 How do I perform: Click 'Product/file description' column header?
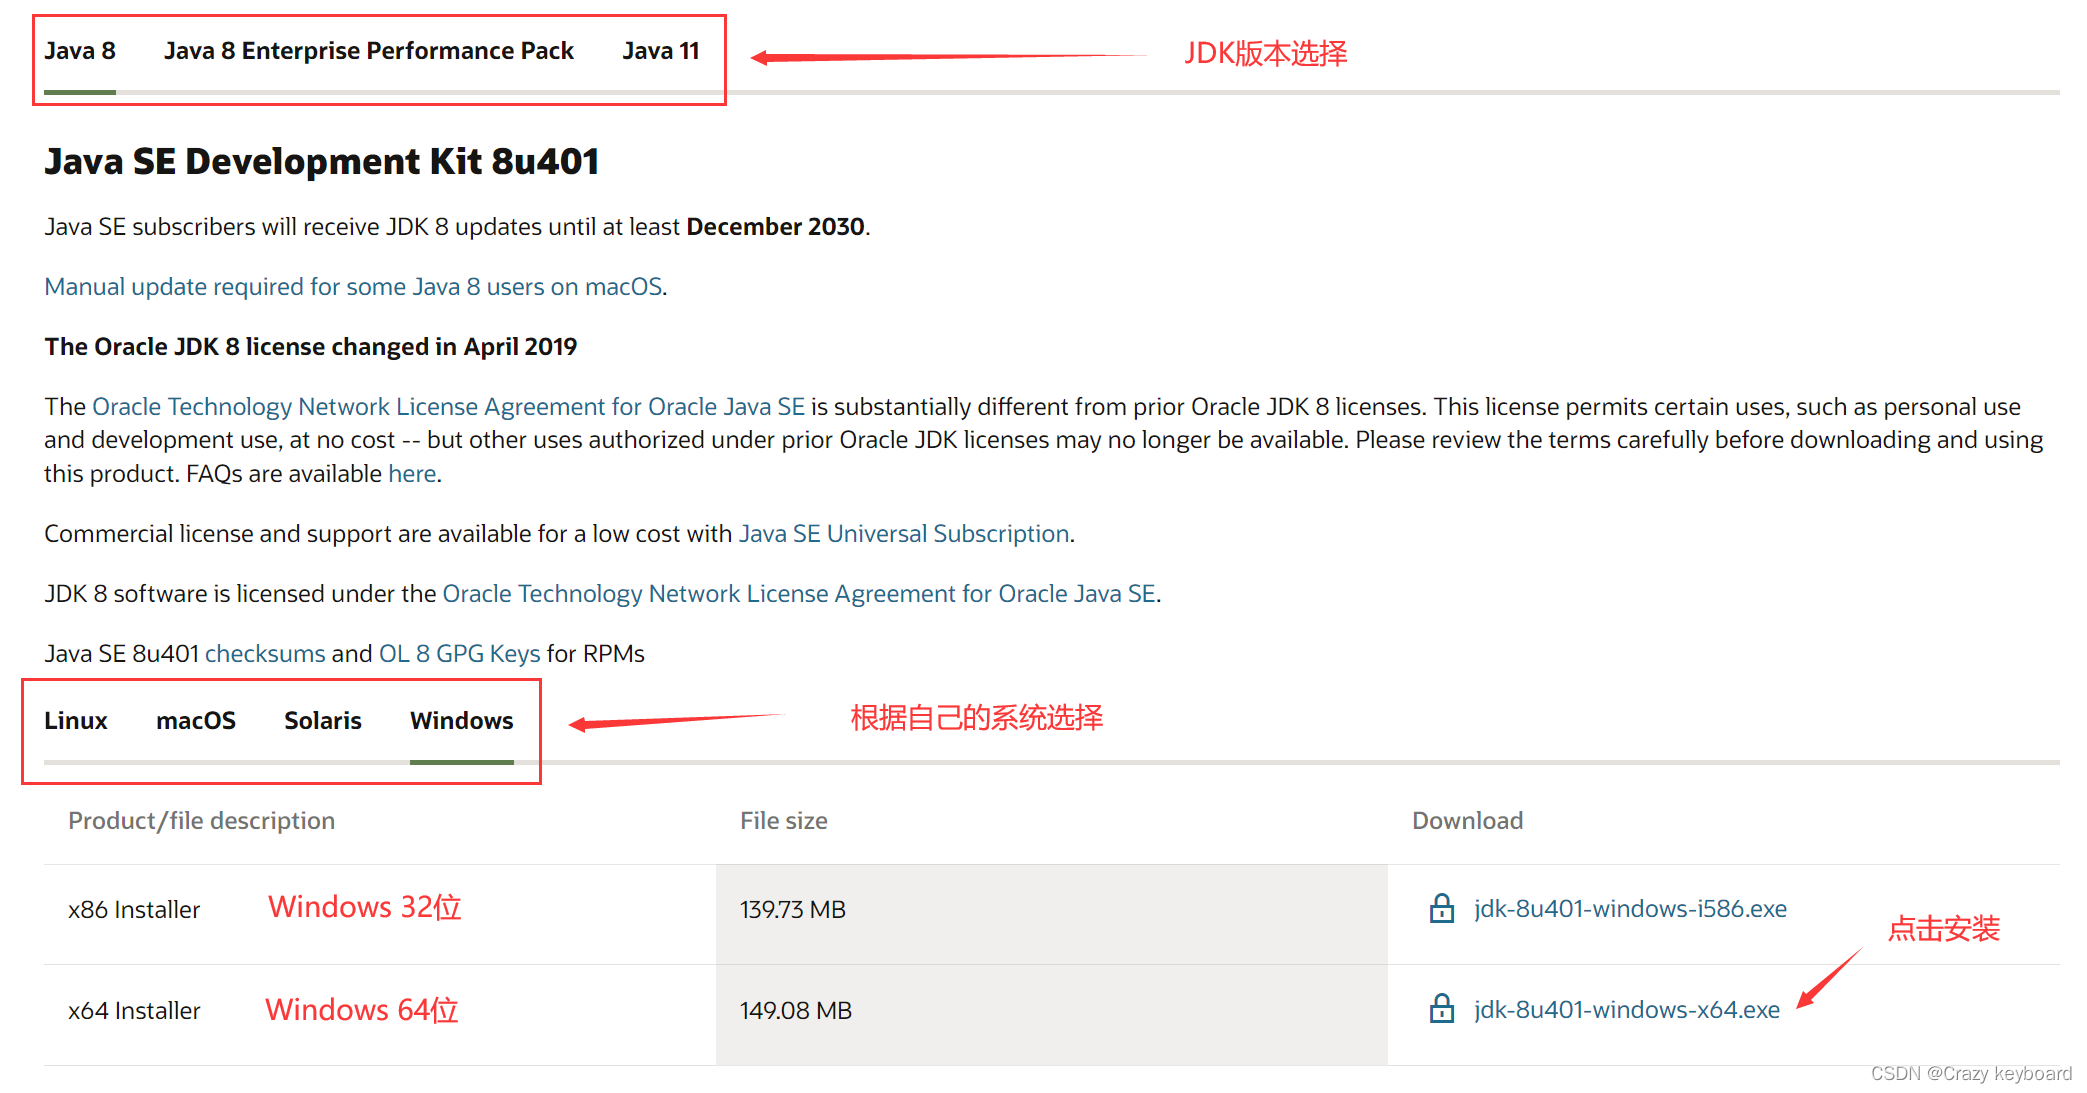click(201, 821)
